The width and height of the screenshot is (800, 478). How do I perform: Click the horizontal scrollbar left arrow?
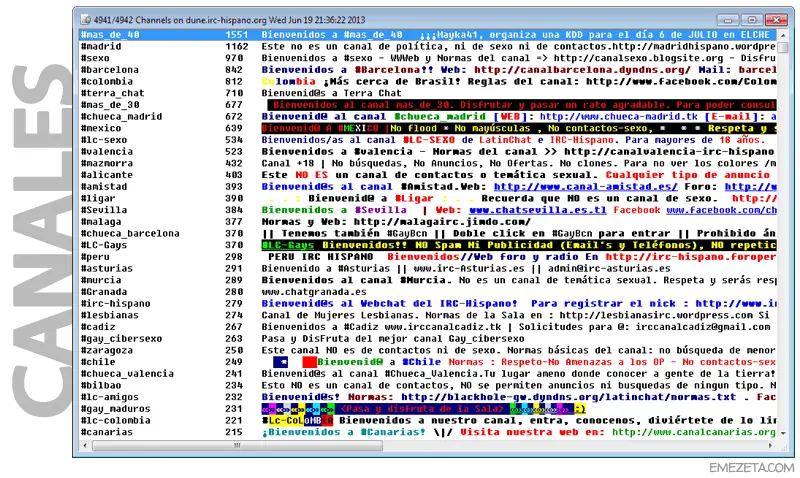[85, 445]
